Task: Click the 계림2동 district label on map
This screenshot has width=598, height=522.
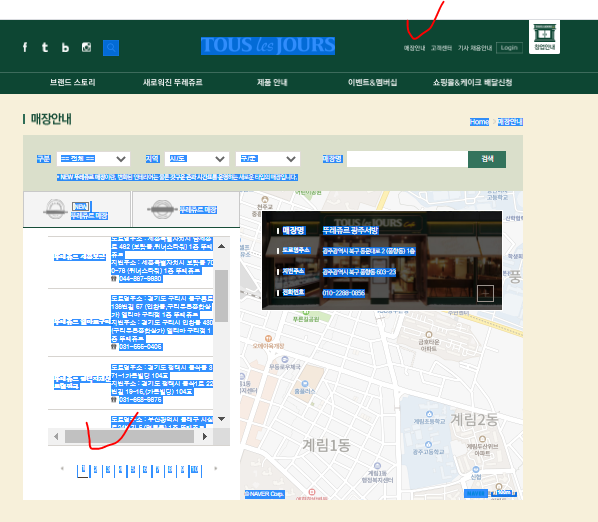Action: (474, 419)
